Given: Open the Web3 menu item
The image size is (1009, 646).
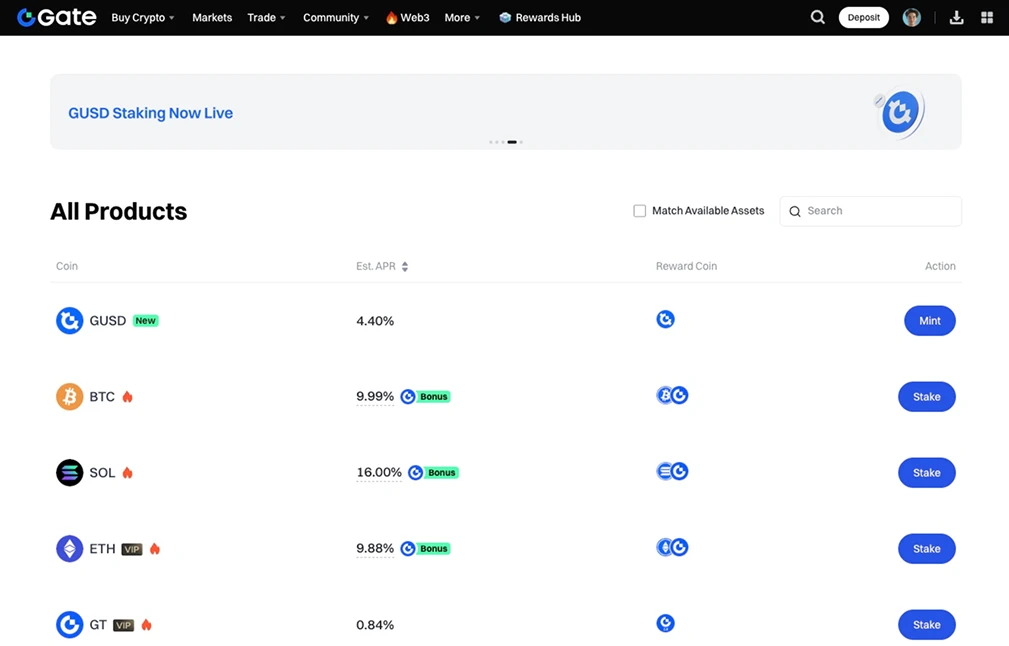Looking at the screenshot, I should tap(407, 17).
